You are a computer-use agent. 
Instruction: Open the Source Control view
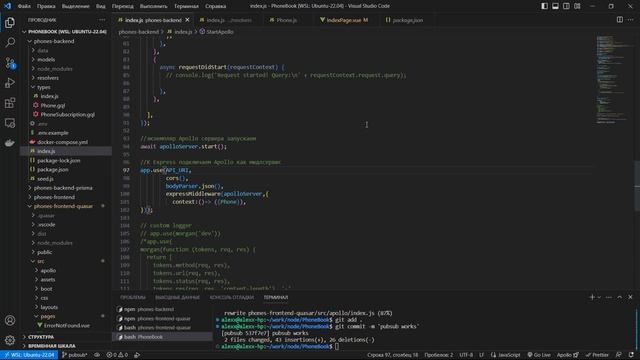[10, 63]
